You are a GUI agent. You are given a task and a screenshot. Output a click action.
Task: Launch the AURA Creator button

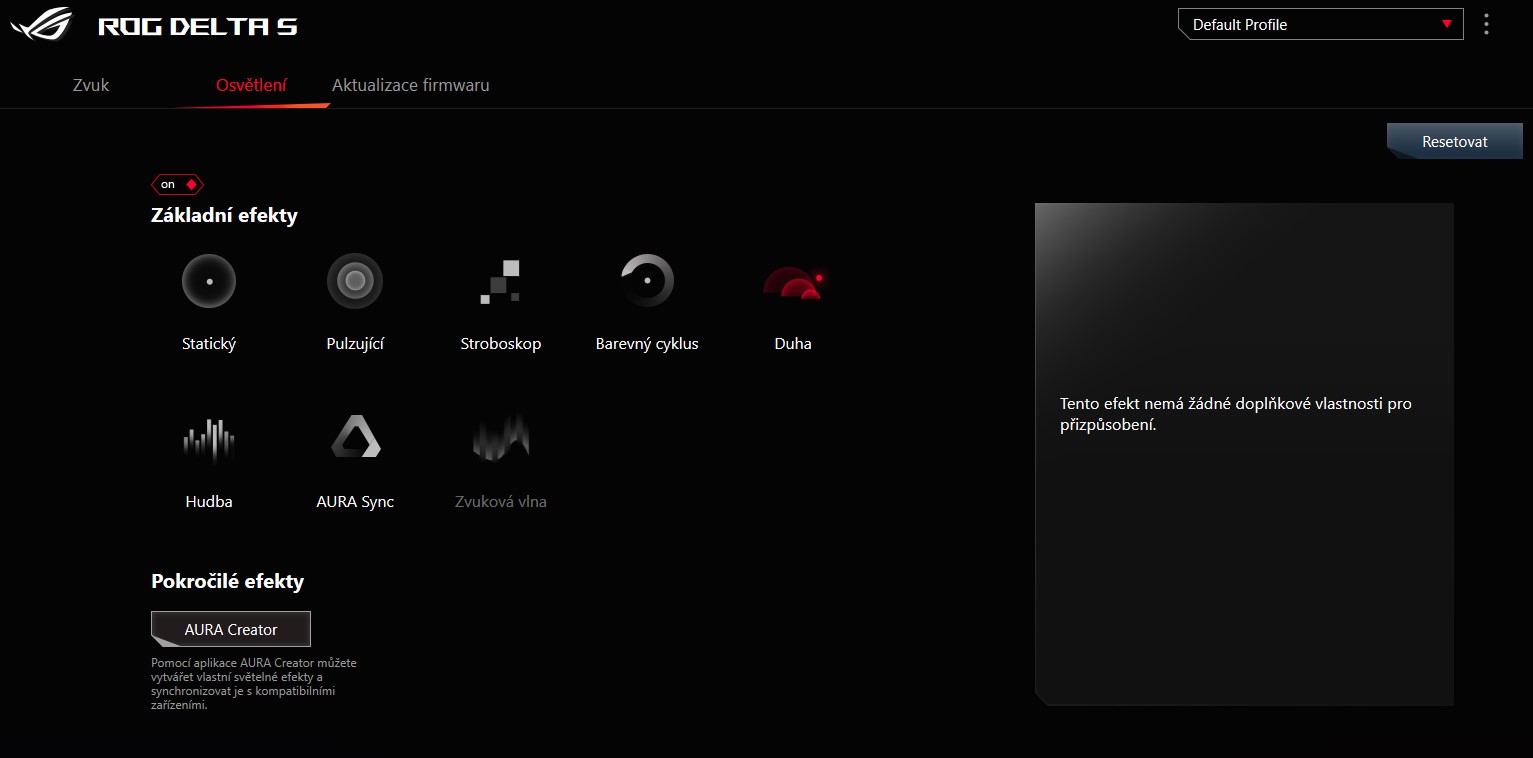(231, 629)
